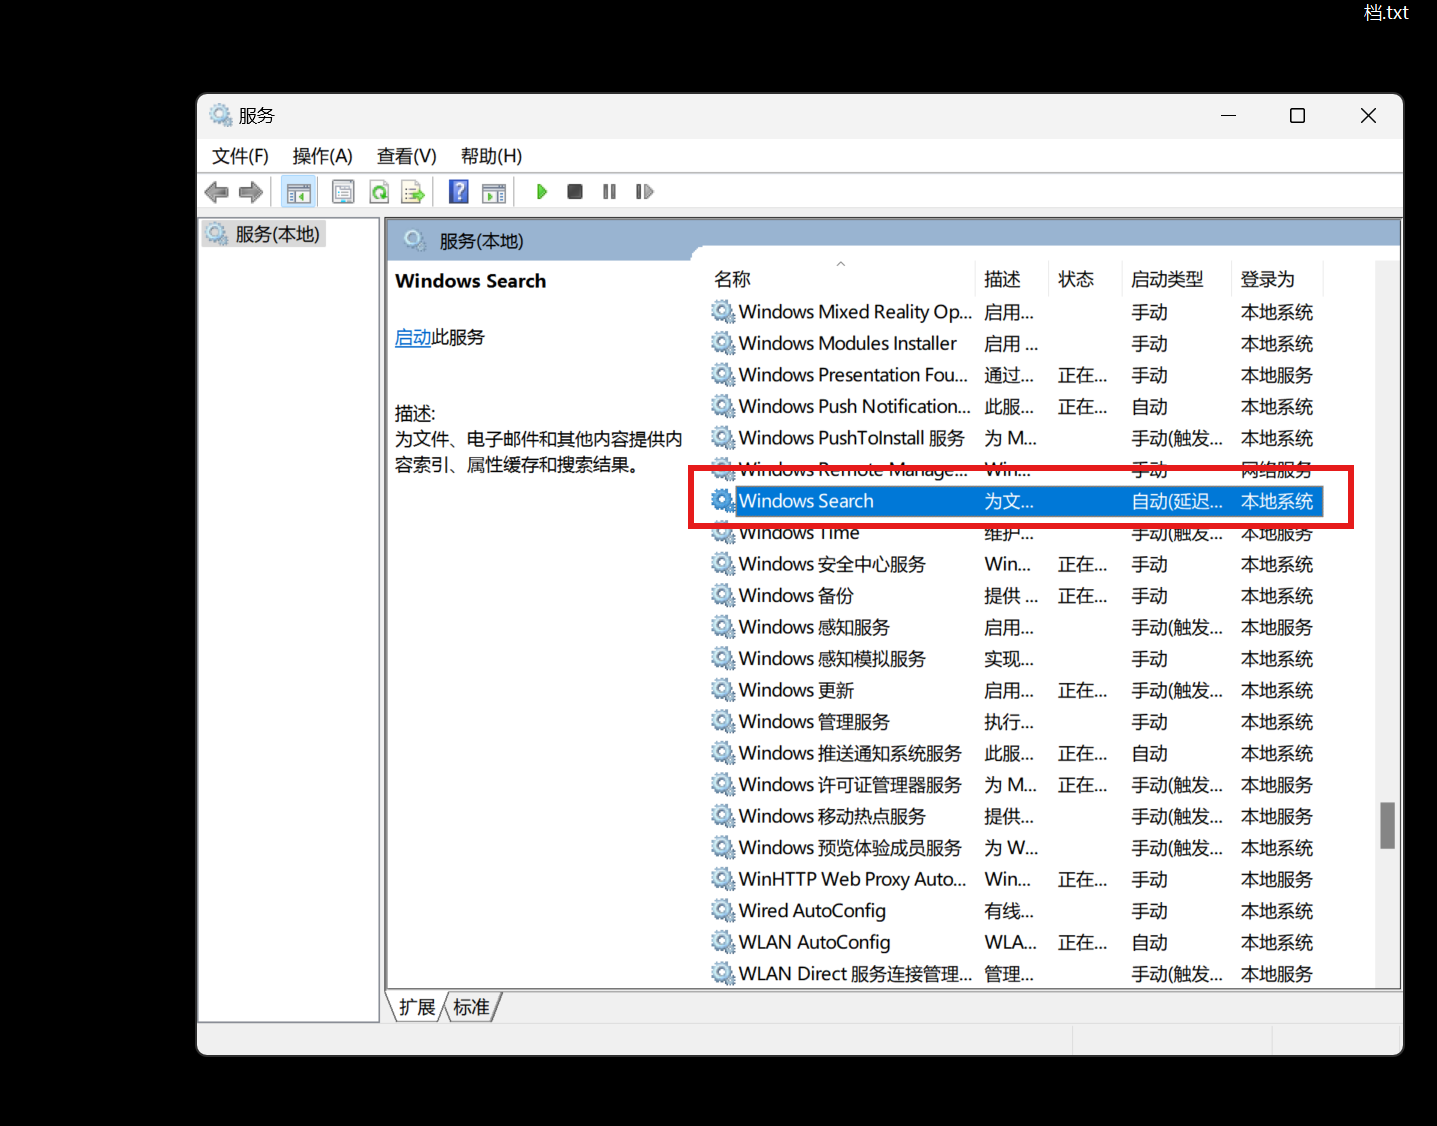This screenshot has height=1126, width=1437.
Task: Click the Stop Service square icon
Action: (x=575, y=192)
